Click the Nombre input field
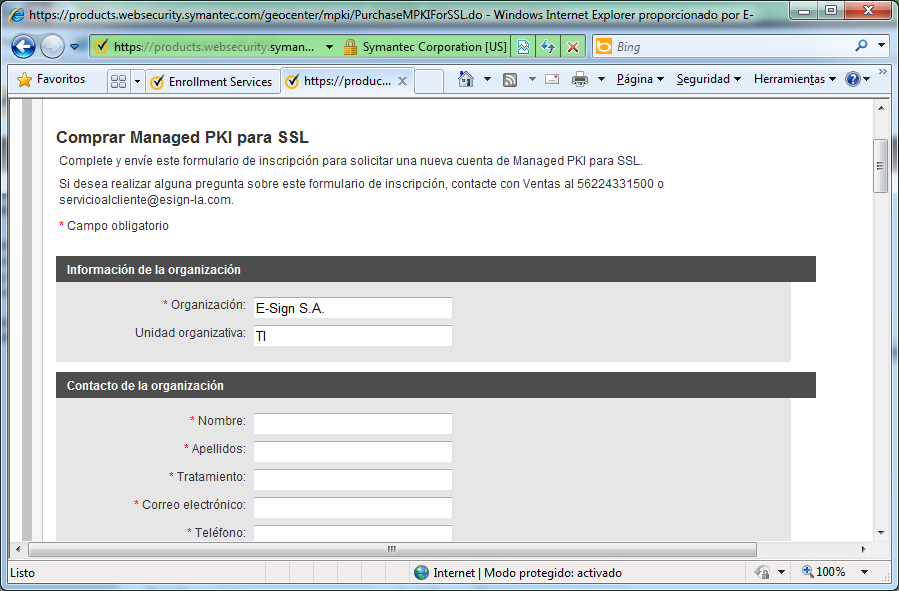Viewport: 899px width, 591px height. coord(352,424)
